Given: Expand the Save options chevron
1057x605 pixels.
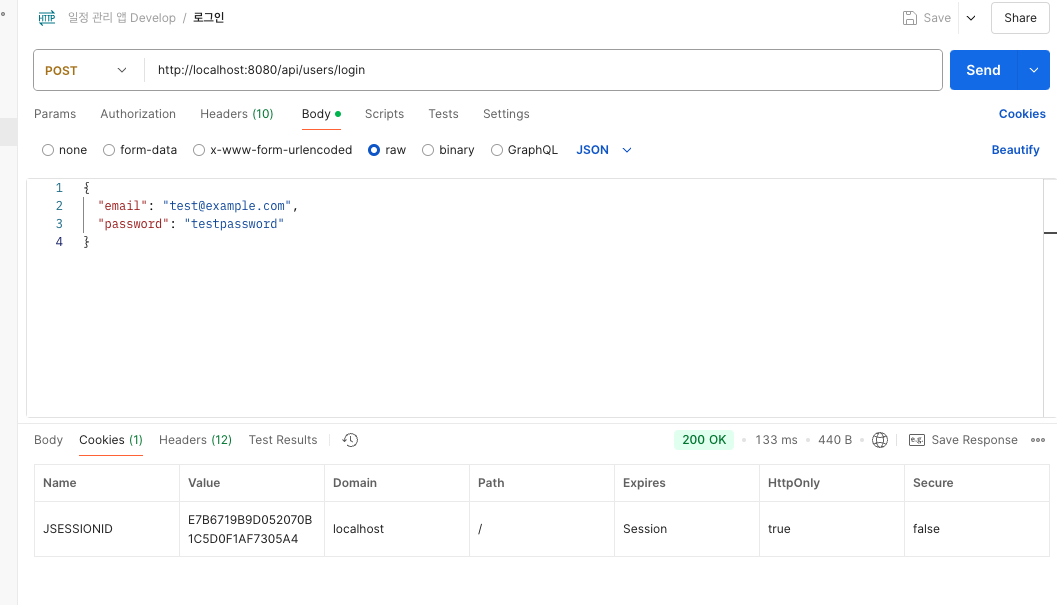Looking at the screenshot, I should pyautogui.click(x=971, y=18).
